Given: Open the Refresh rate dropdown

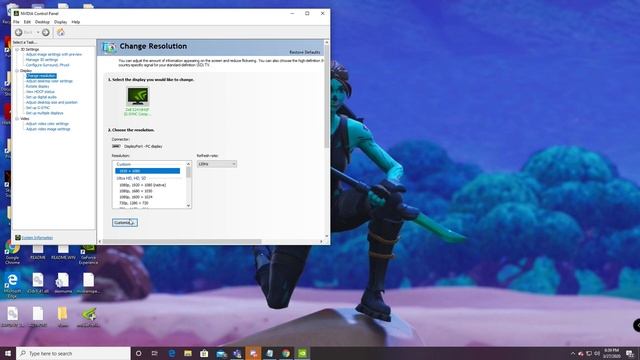Looking at the screenshot, I should pyautogui.click(x=217, y=164).
